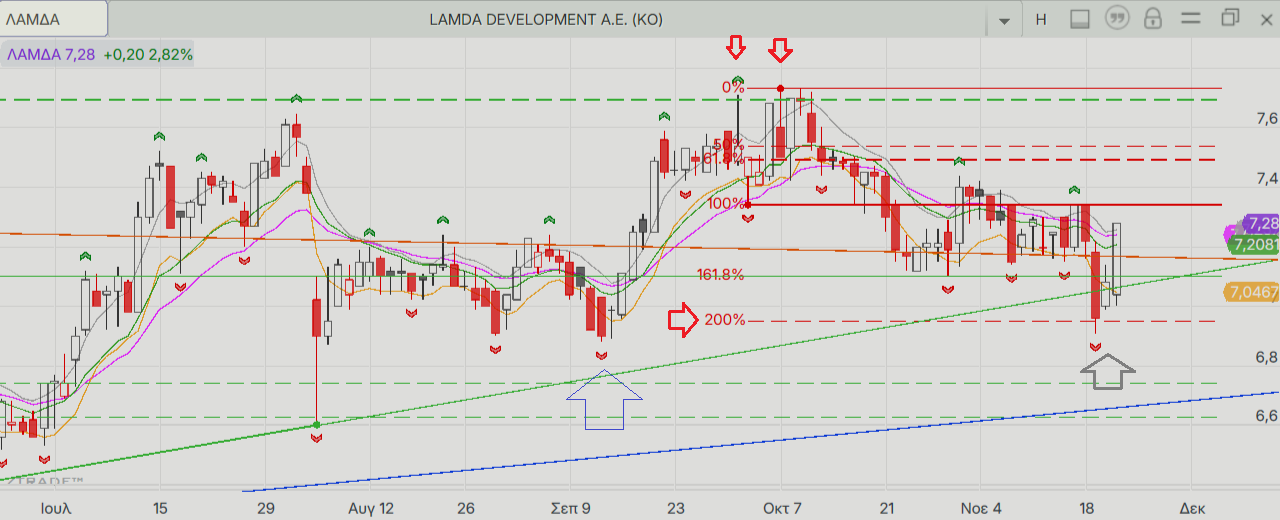Click the 6,6 price axis label

click(x=1266, y=416)
